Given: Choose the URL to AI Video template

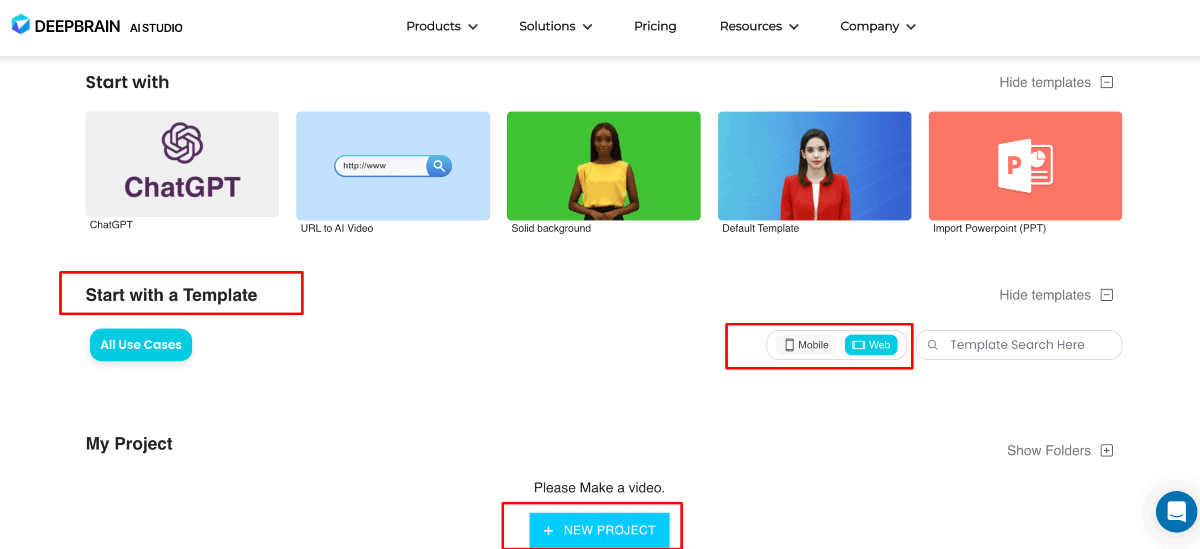Looking at the screenshot, I should pyautogui.click(x=393, y=164).
